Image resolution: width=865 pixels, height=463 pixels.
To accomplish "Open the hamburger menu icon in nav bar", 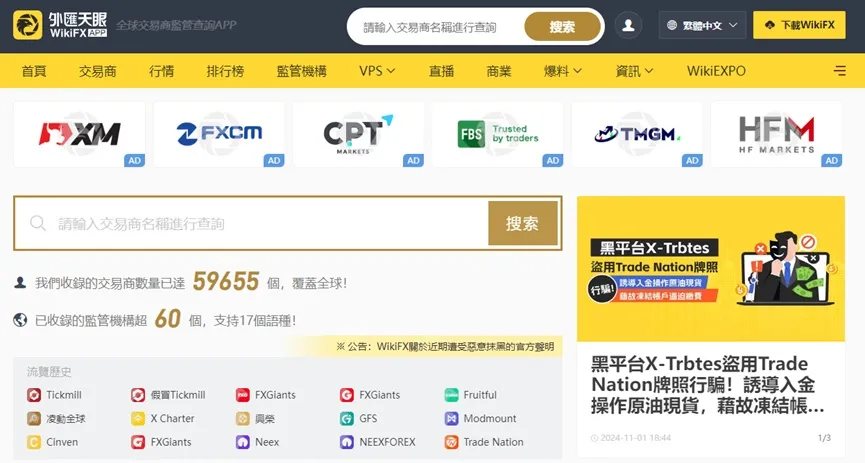I will pyautogui.click(x=840, y=71).
